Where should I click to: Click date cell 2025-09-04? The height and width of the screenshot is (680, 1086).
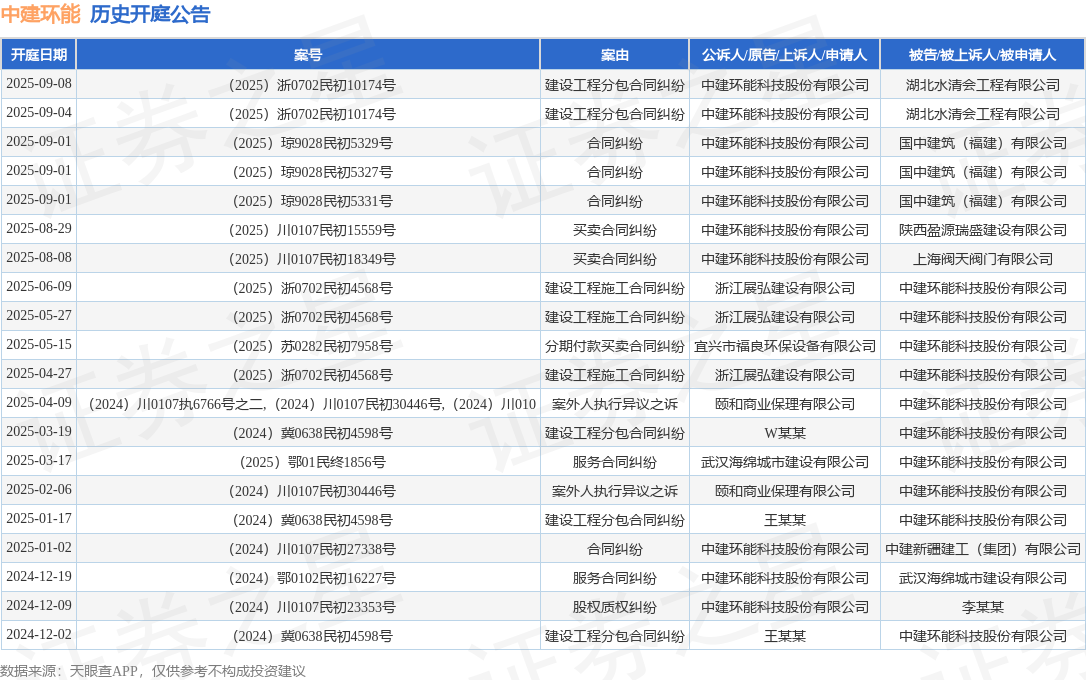pos(39,113)
